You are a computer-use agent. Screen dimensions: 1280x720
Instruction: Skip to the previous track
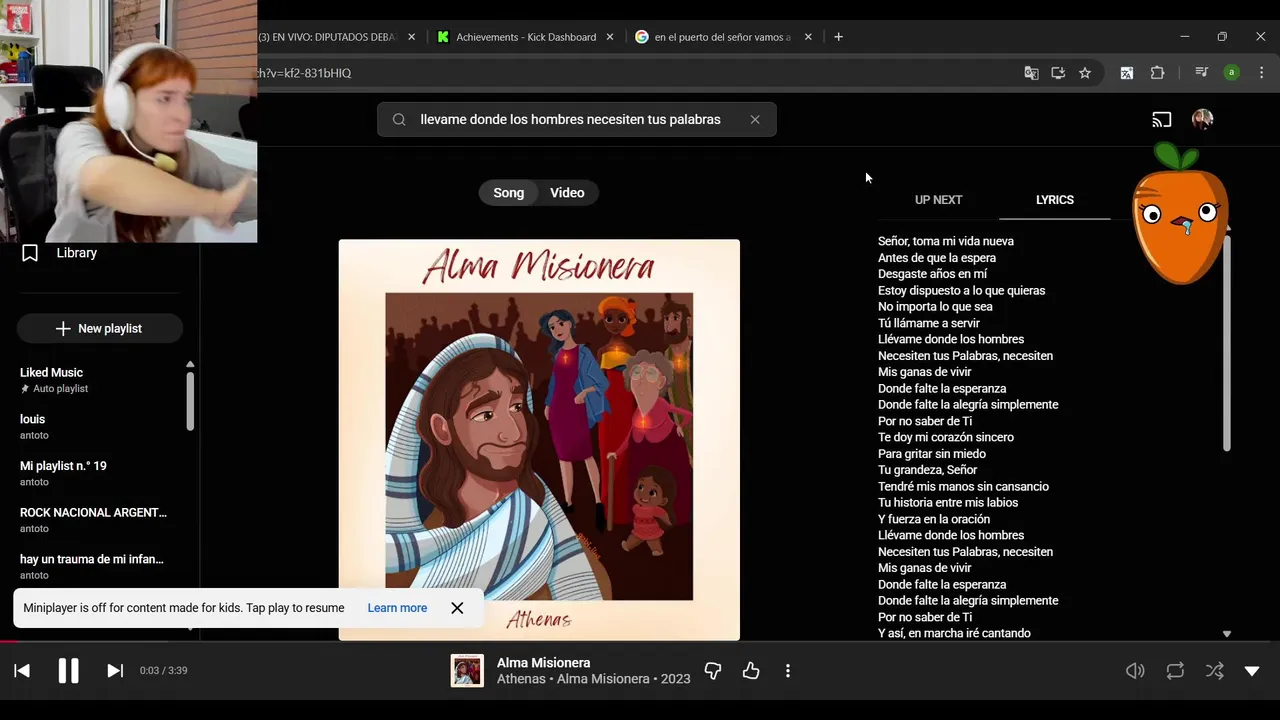[22, 671]
